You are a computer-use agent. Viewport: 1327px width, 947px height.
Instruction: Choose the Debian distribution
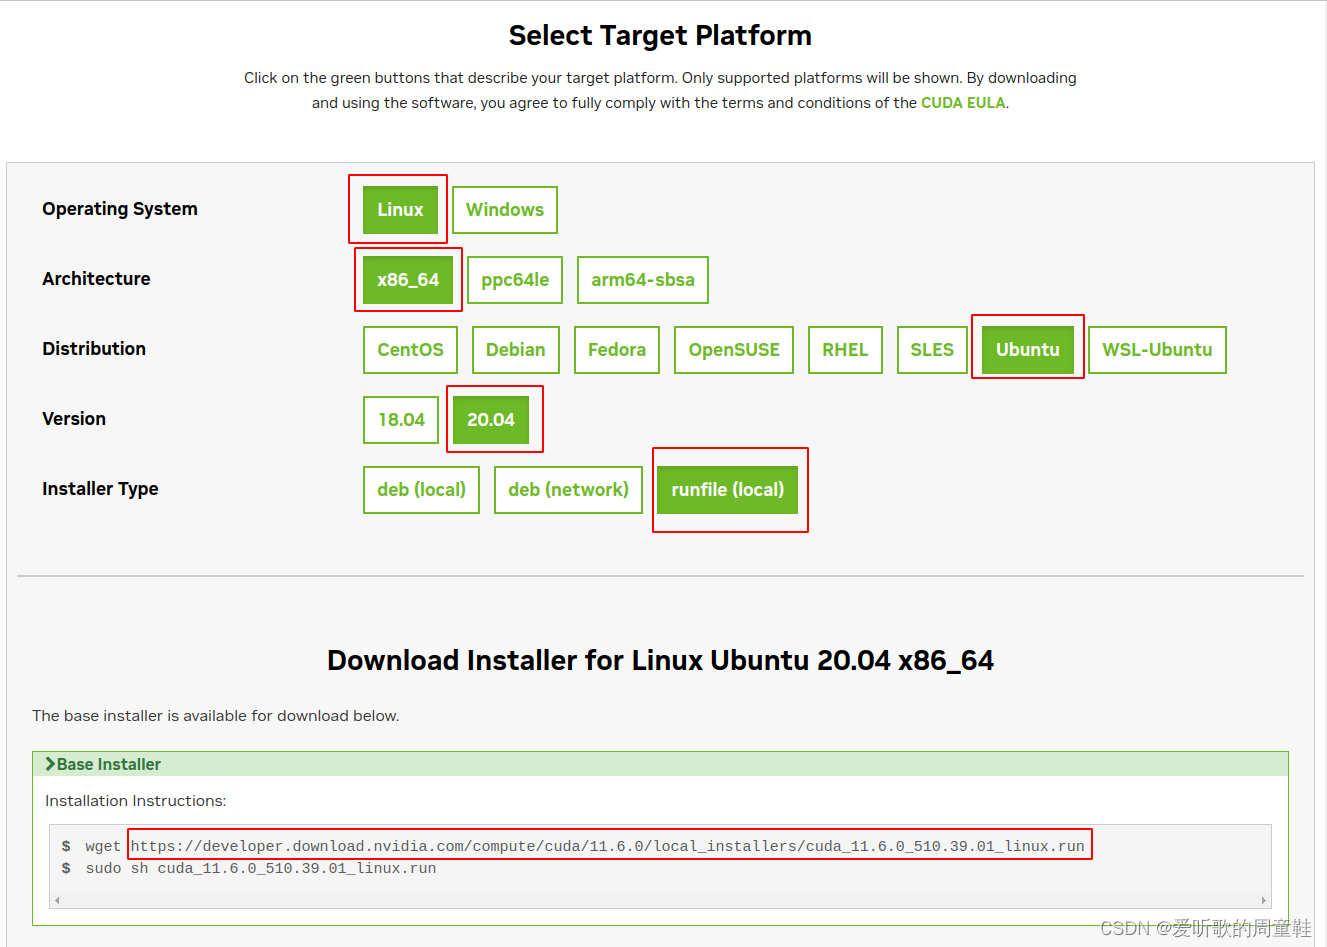tap(515, 350)
